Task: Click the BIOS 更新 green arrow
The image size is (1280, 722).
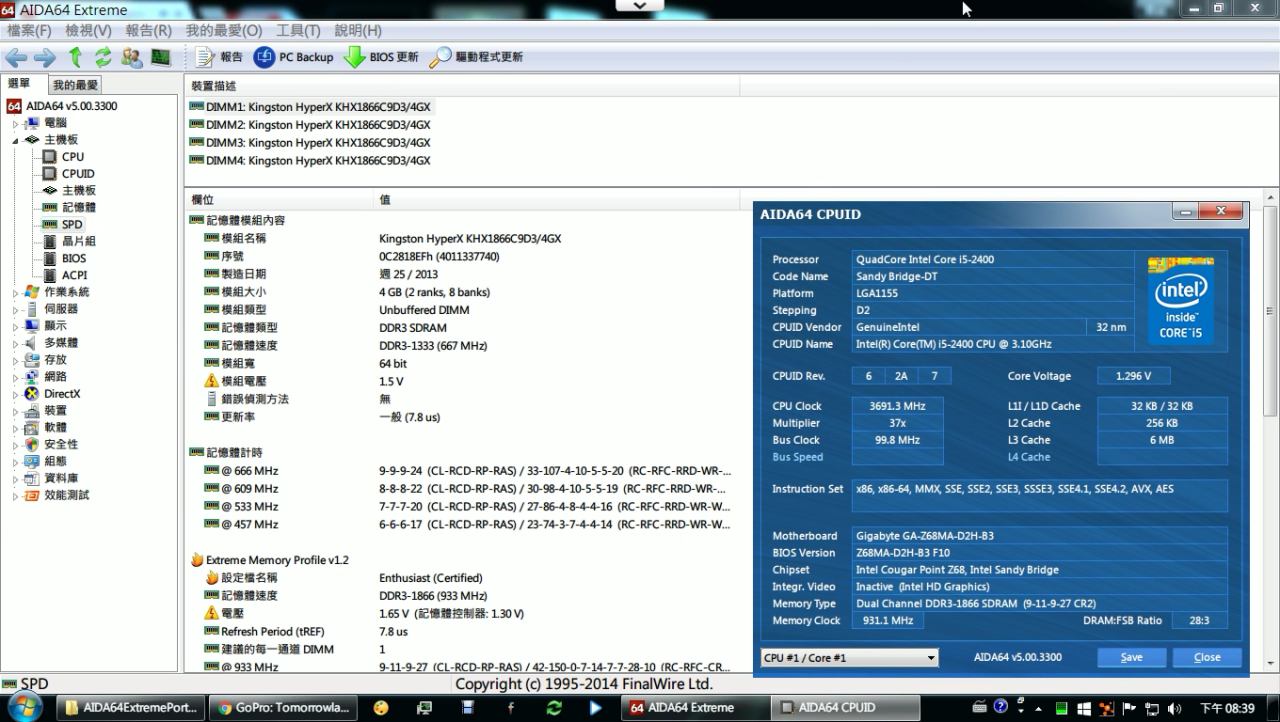Action: pyautogui.click(x=381, y=57)
